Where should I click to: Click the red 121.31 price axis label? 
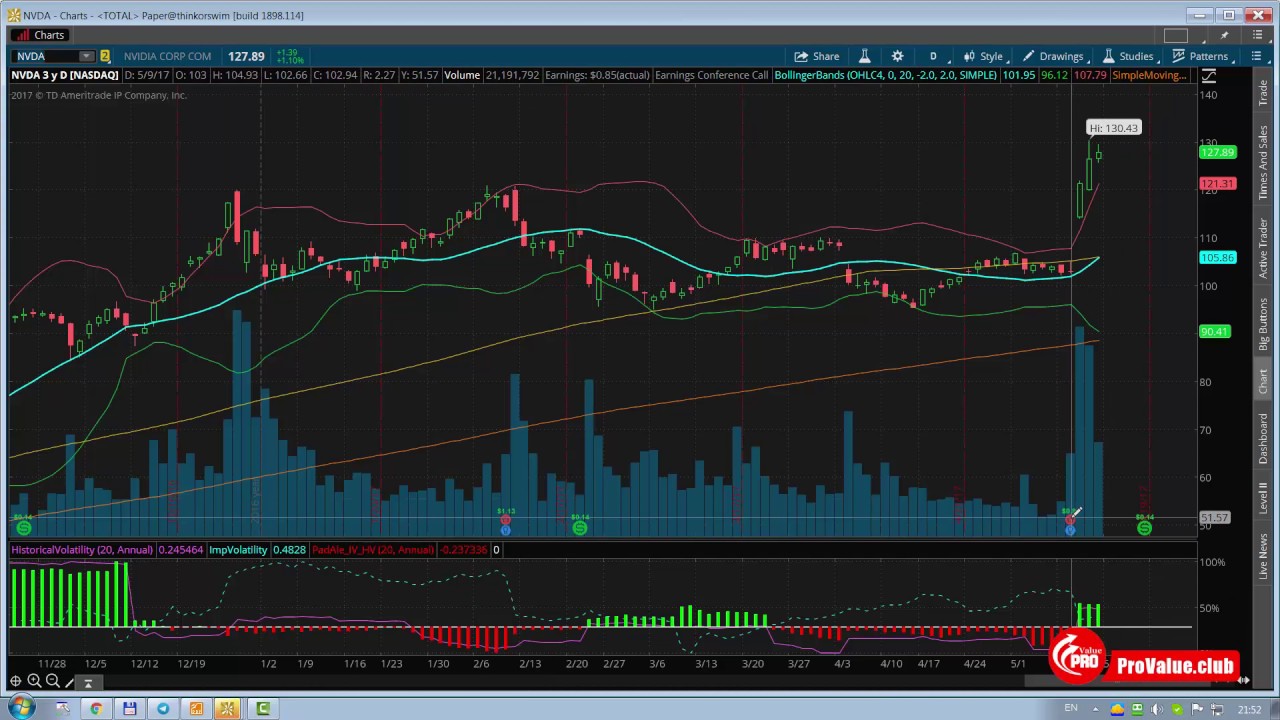click(x=1218, y=184)
